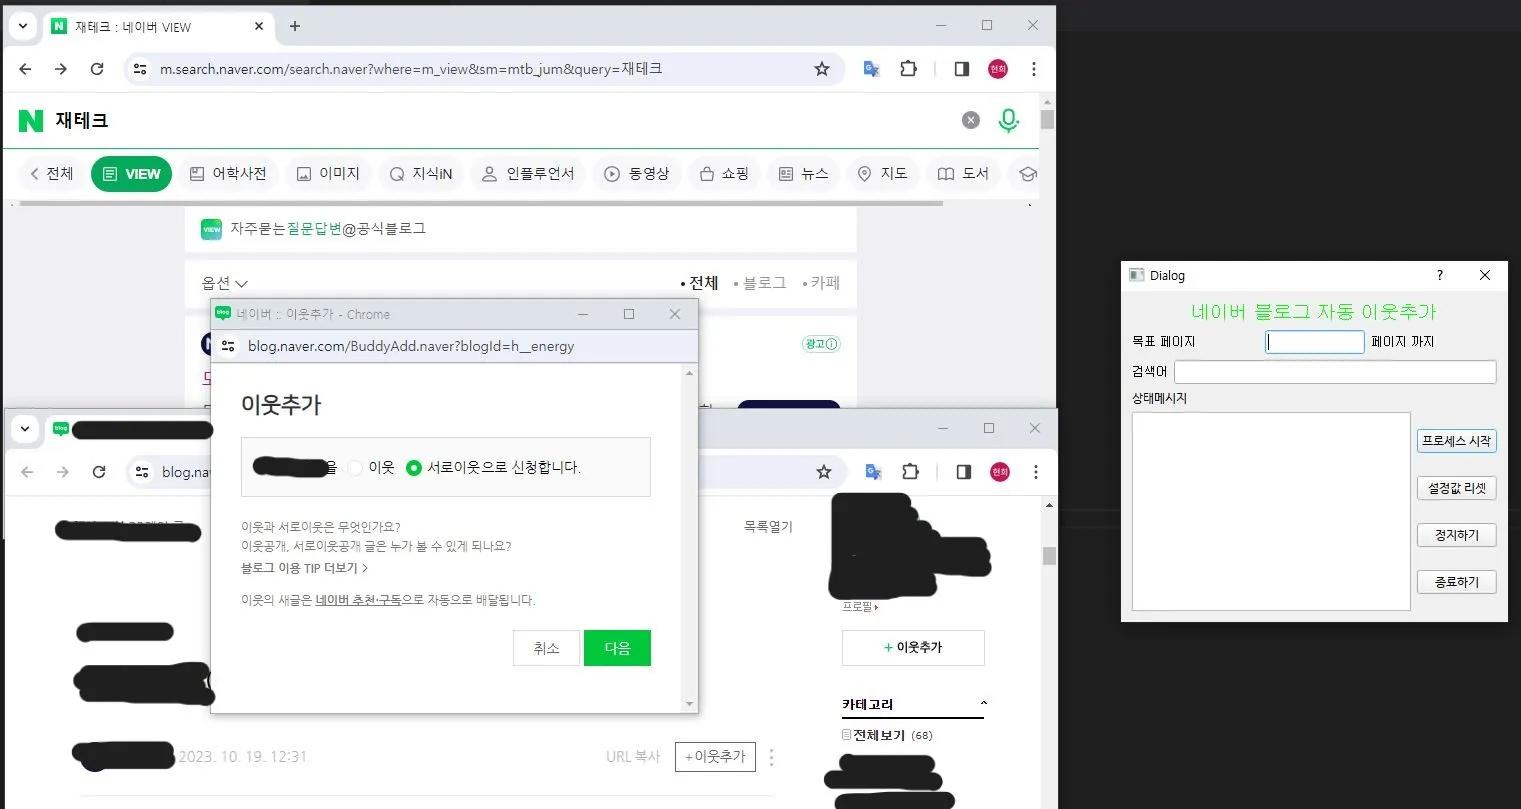
Task: Select the 서로이웃 radio button
Action: (x=413, y=467)
